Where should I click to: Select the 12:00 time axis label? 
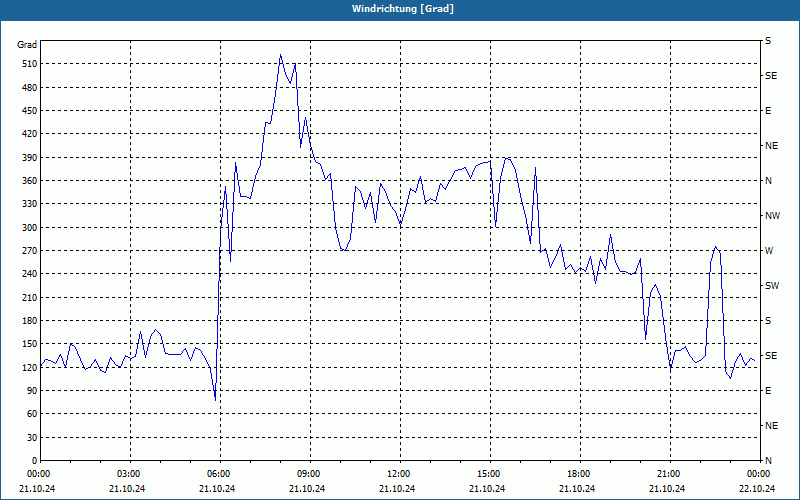coord(400,474)
